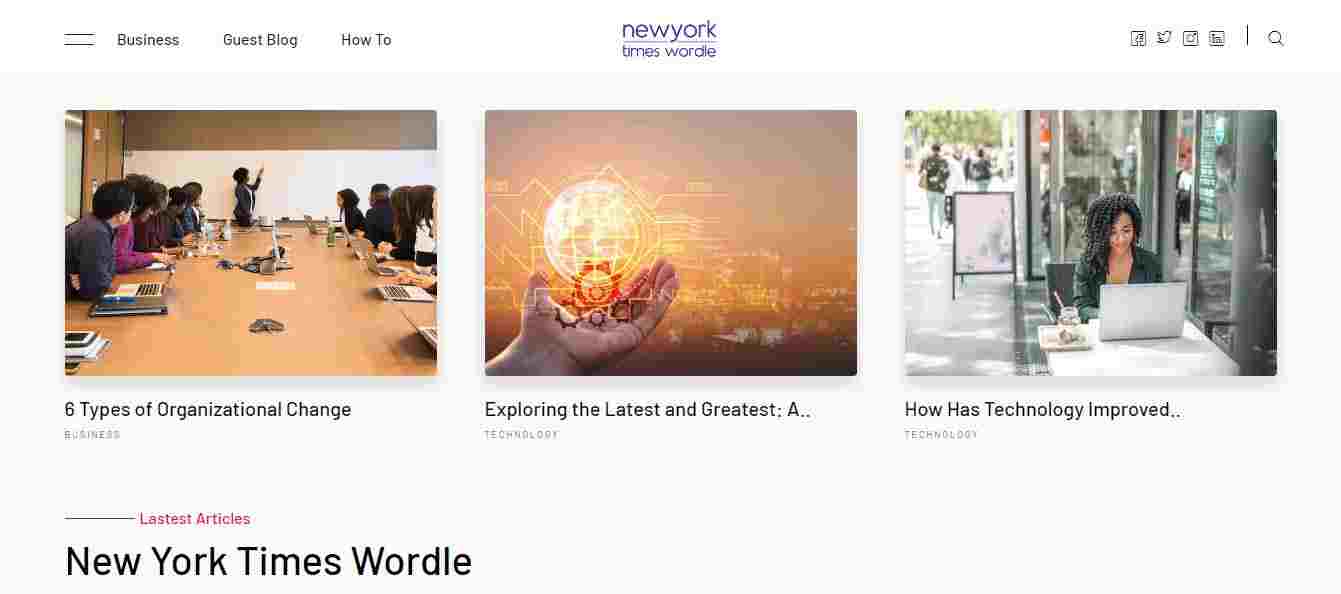1341x594 pixels.
Task: Open the woman with laptop thumbnail
Action: (x=1091, y=243)
